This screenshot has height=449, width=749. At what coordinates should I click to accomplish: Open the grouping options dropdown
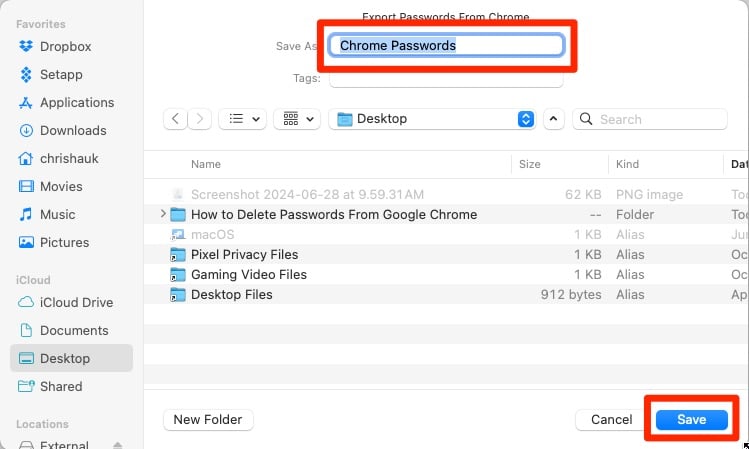coord(297,118)
